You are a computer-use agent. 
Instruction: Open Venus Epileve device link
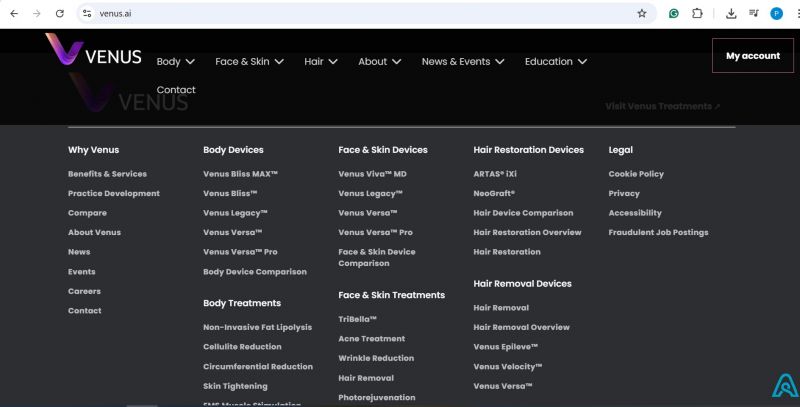click(506, 347)
